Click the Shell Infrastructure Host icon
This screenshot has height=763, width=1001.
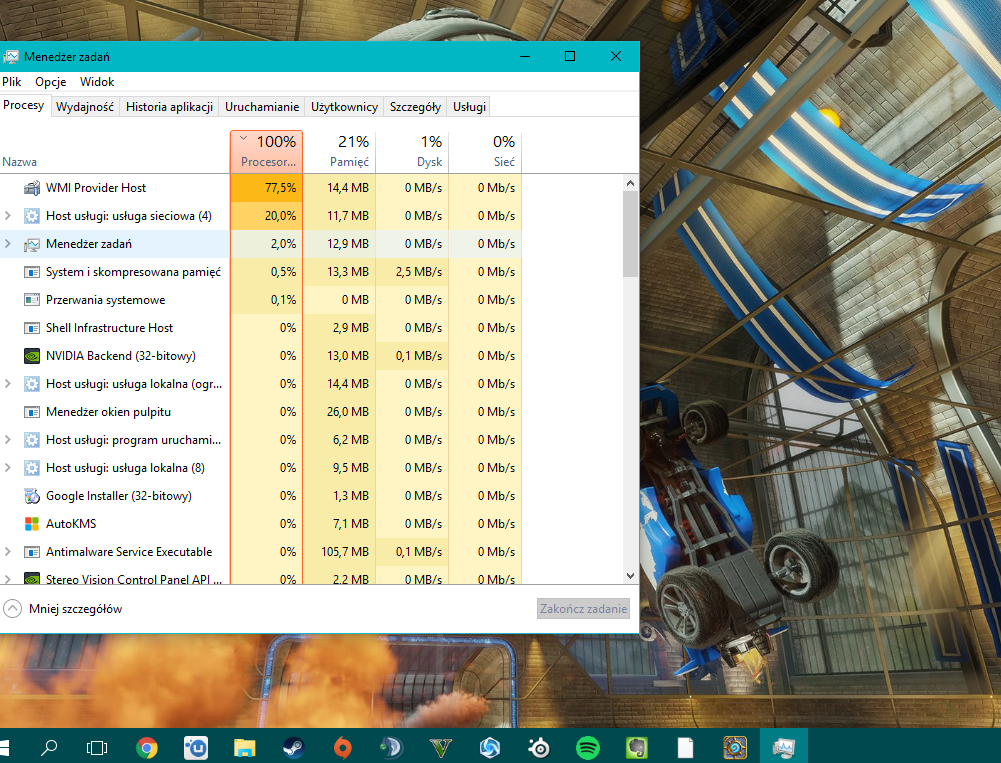[x=31, y=328]
